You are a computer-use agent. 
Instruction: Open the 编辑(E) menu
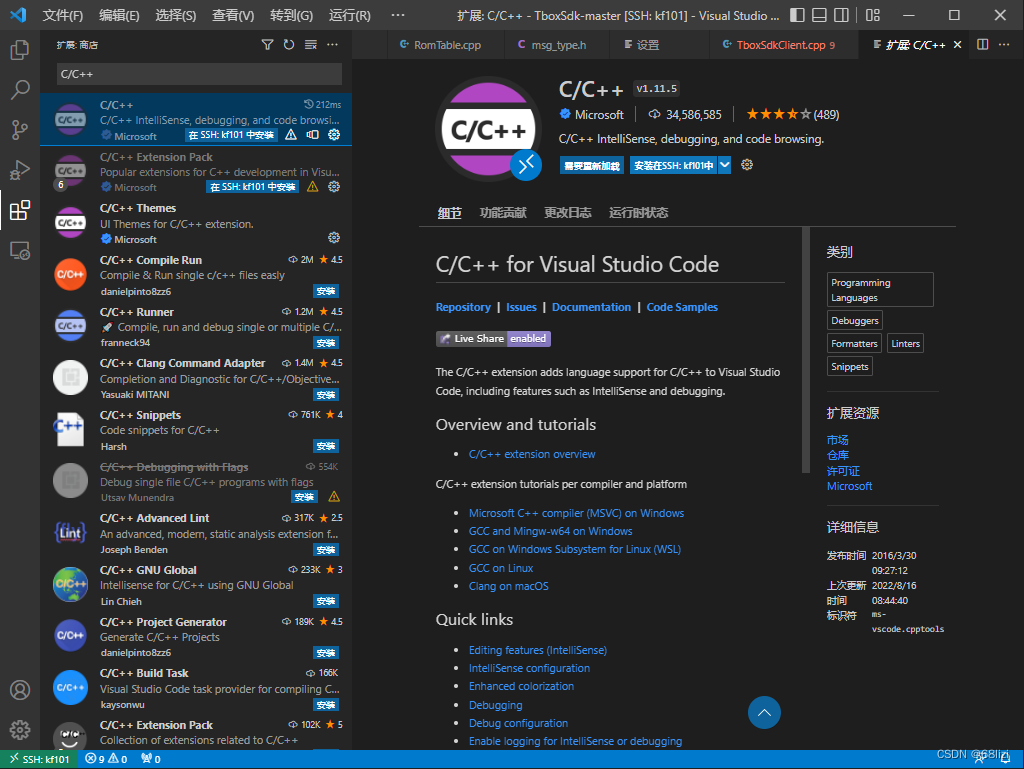pos(119,15)
